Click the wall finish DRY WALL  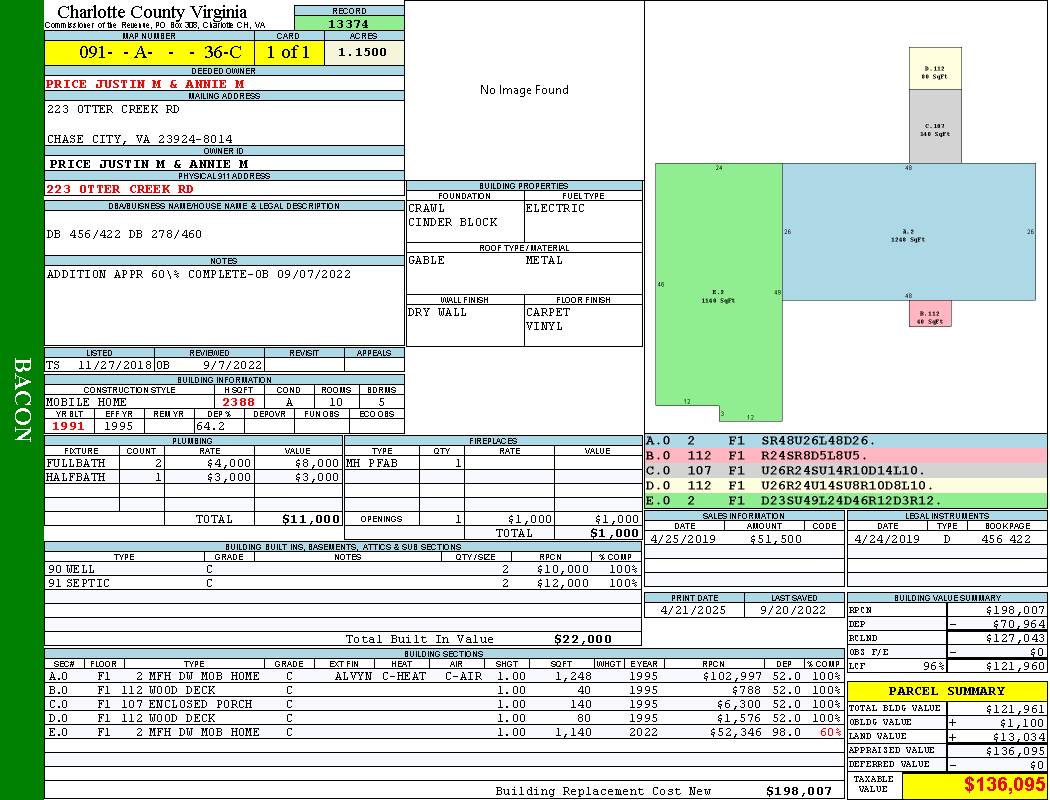tap(437, 313)
